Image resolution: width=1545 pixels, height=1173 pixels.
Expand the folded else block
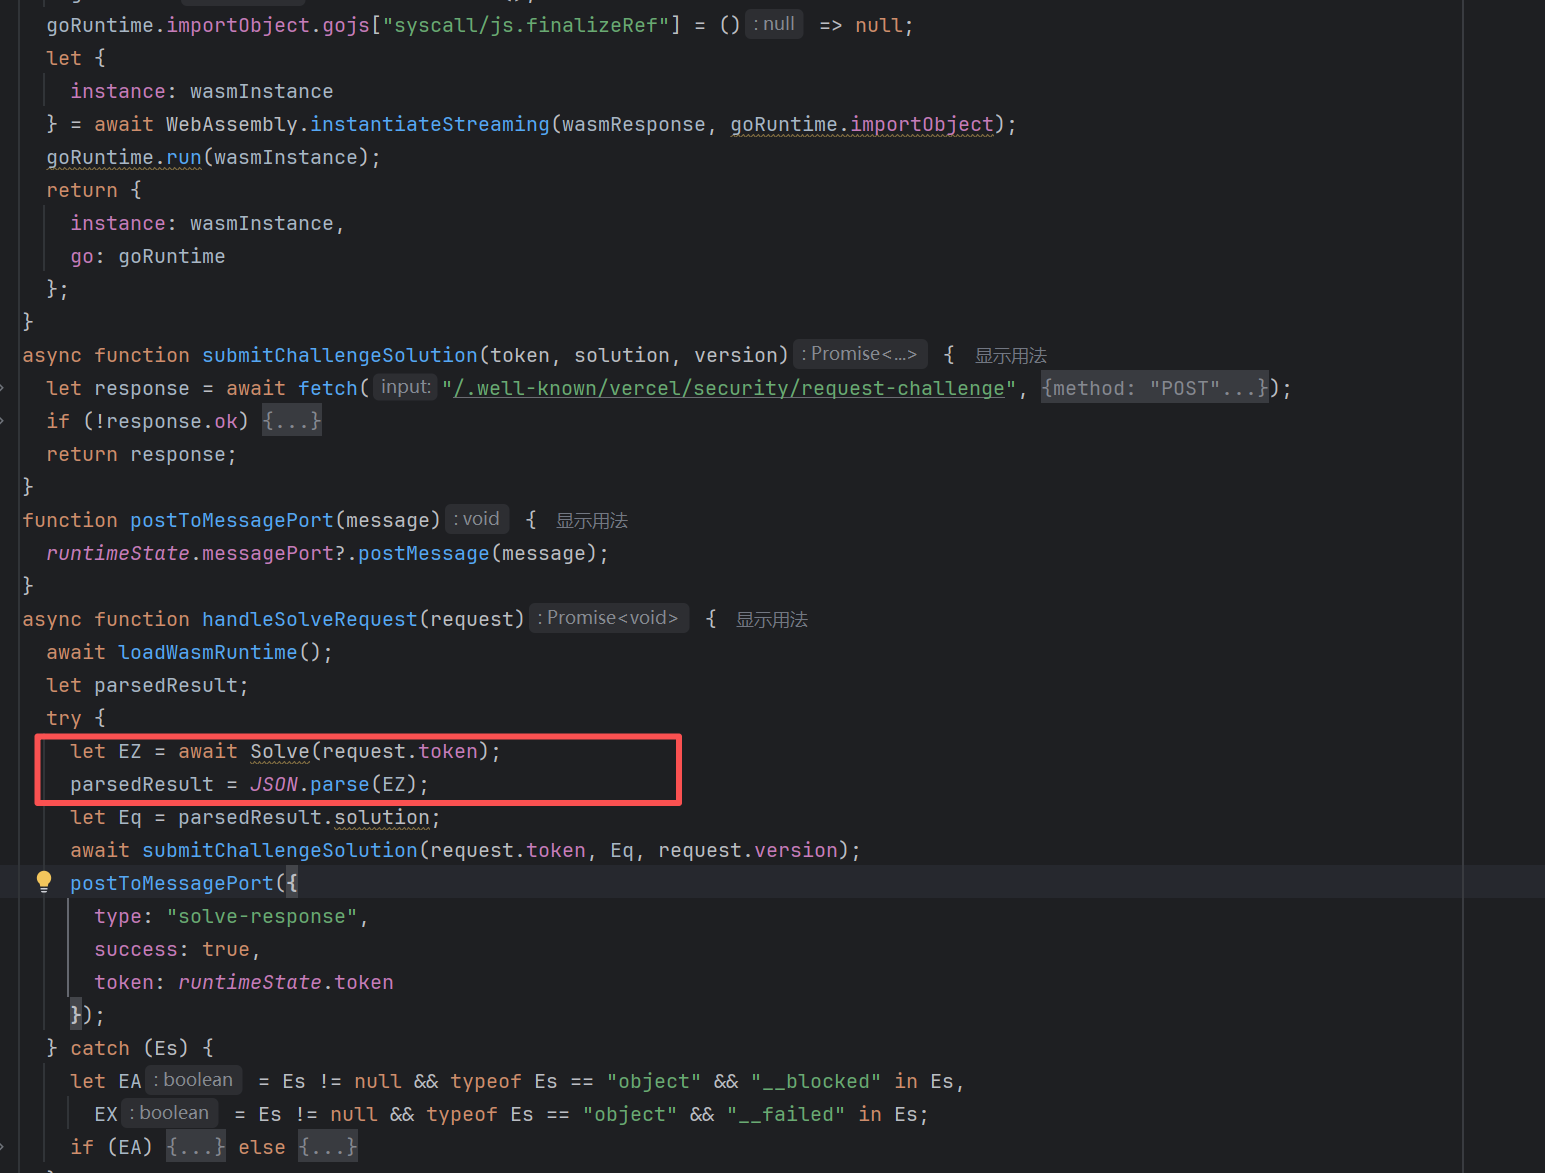point(328,1147)
